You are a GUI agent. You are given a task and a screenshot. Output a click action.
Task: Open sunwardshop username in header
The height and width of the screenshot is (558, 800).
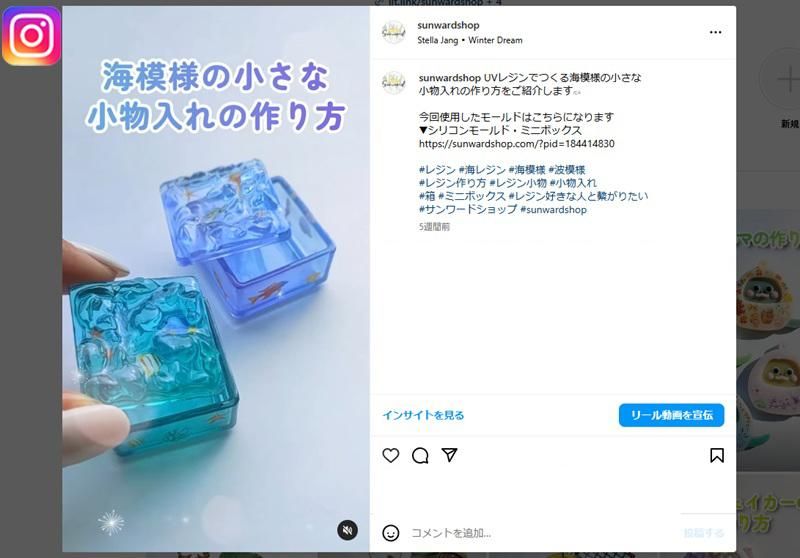448,25
